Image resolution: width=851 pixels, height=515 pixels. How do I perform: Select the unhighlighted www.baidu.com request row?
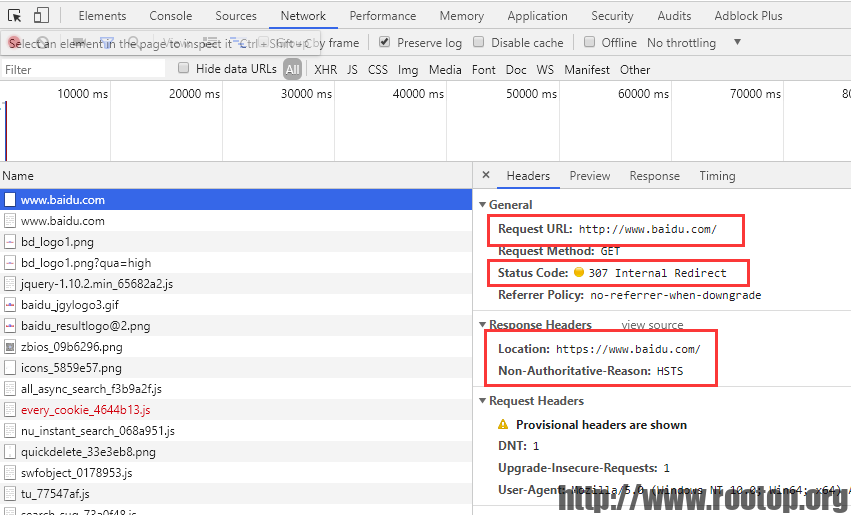pos(236,221)
